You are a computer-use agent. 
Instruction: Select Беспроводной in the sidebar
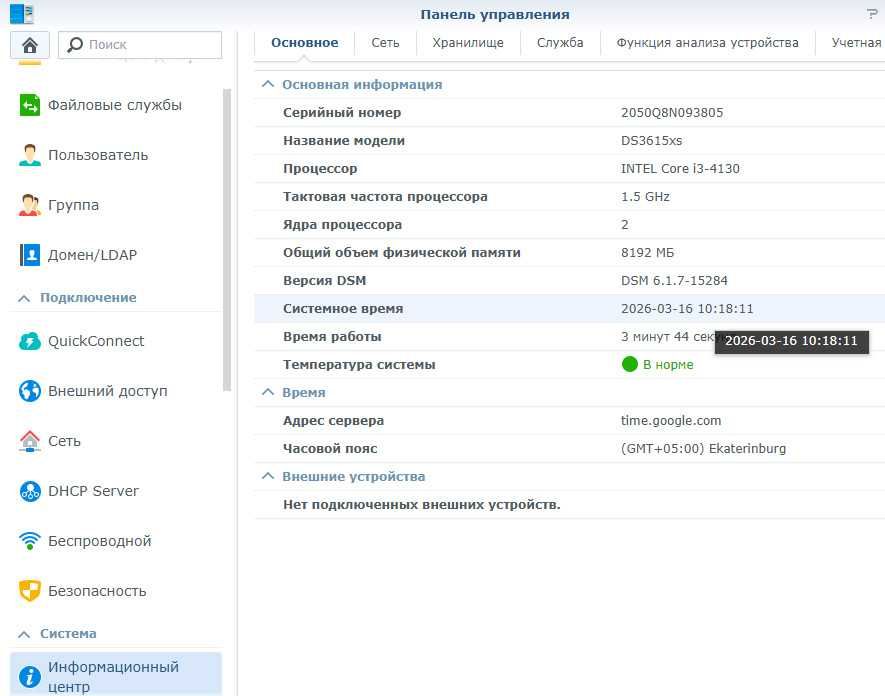tap(100, 541)
